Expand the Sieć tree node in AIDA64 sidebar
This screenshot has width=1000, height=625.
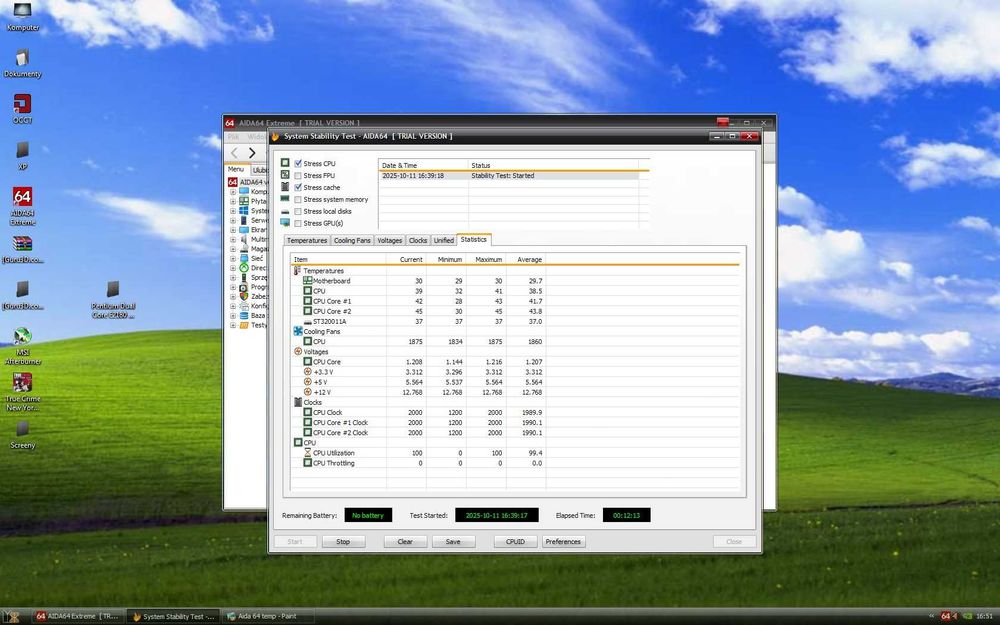click(x=233, y=258)
